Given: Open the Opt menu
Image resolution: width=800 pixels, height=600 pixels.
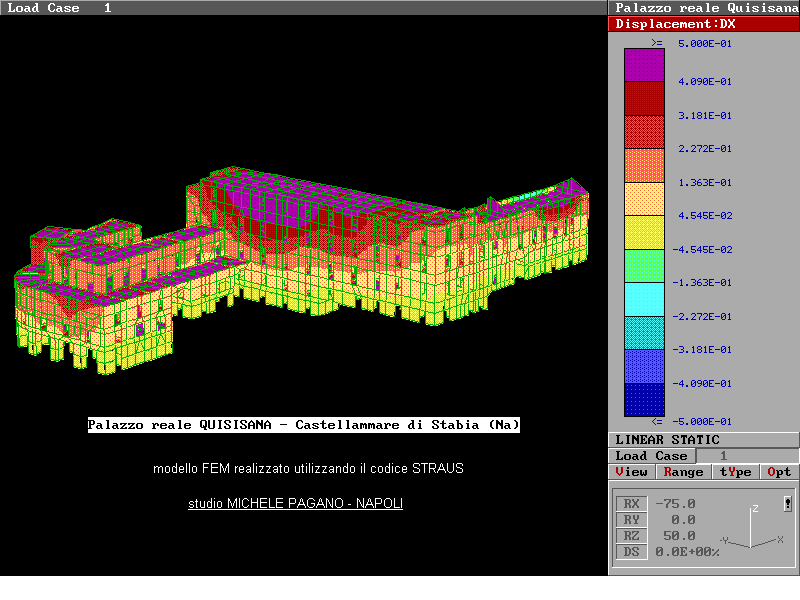Looking at the screenshot, I should 779,472.
